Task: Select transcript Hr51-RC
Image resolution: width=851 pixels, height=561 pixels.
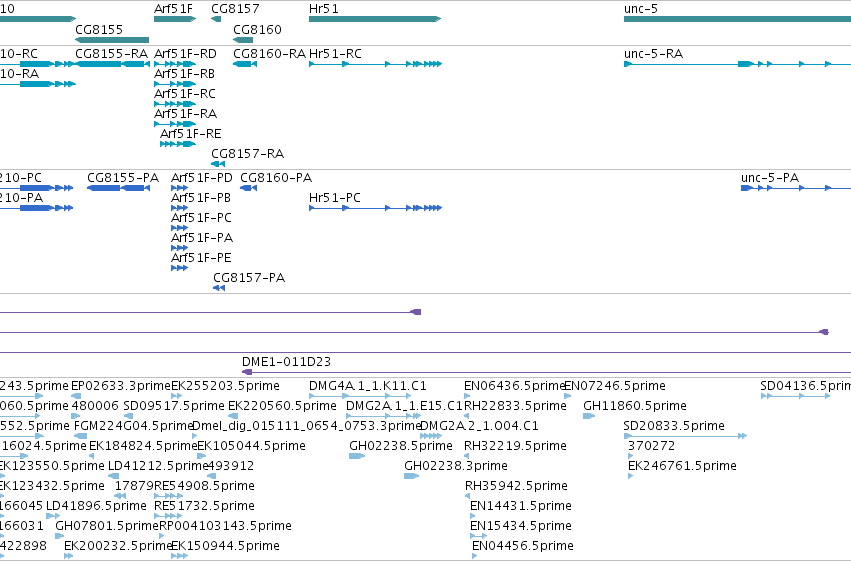Action: [x=375, y=64]
